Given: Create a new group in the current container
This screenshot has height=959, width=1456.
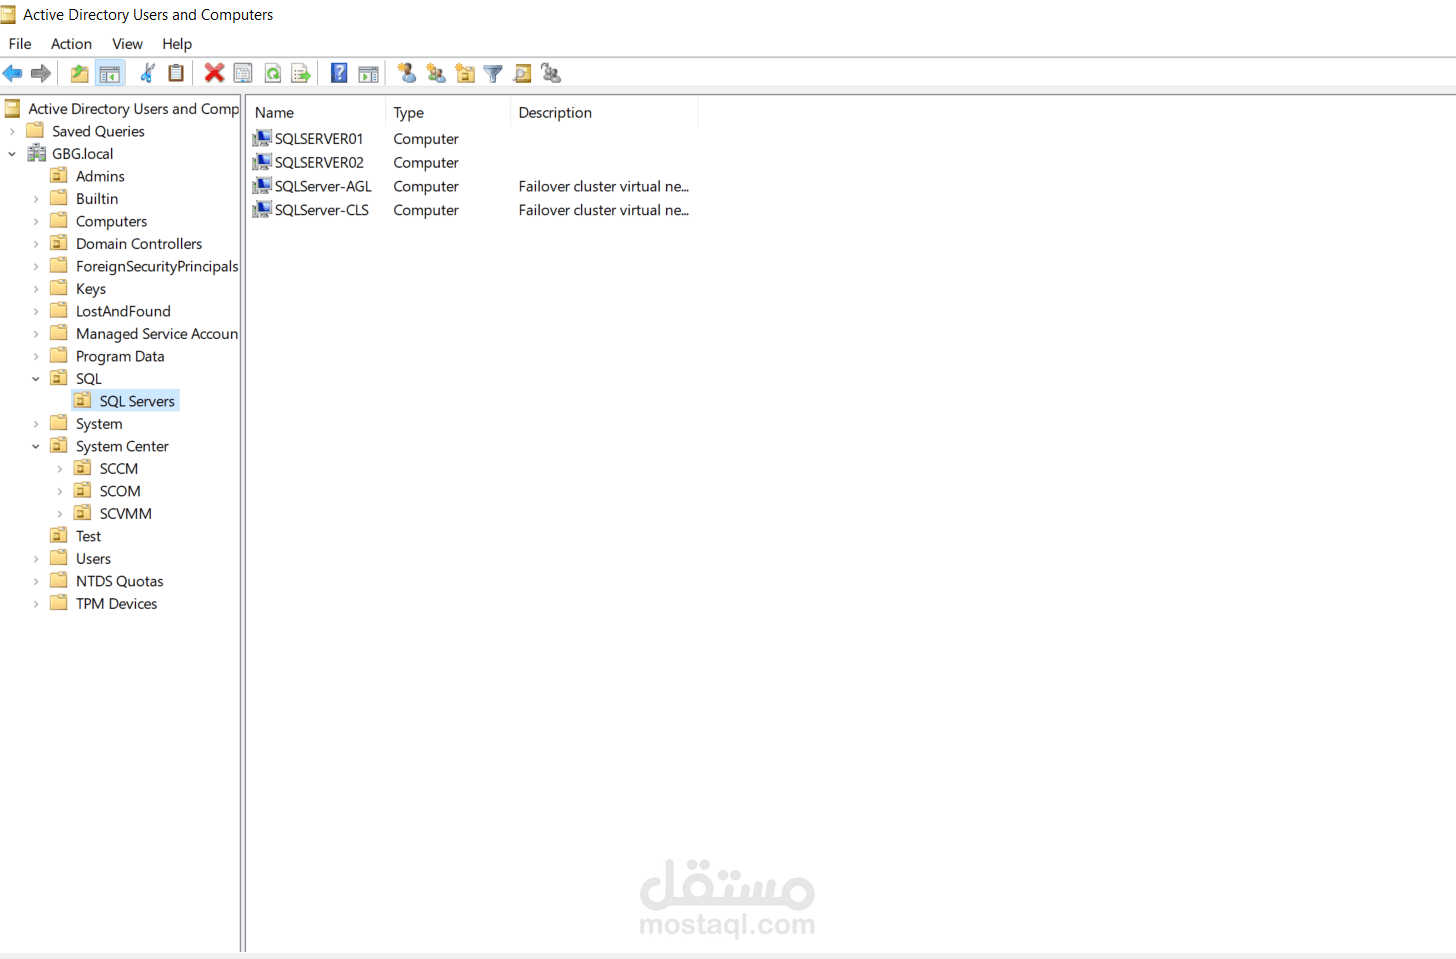Looking at the screenshot, I should coord(435,73).
